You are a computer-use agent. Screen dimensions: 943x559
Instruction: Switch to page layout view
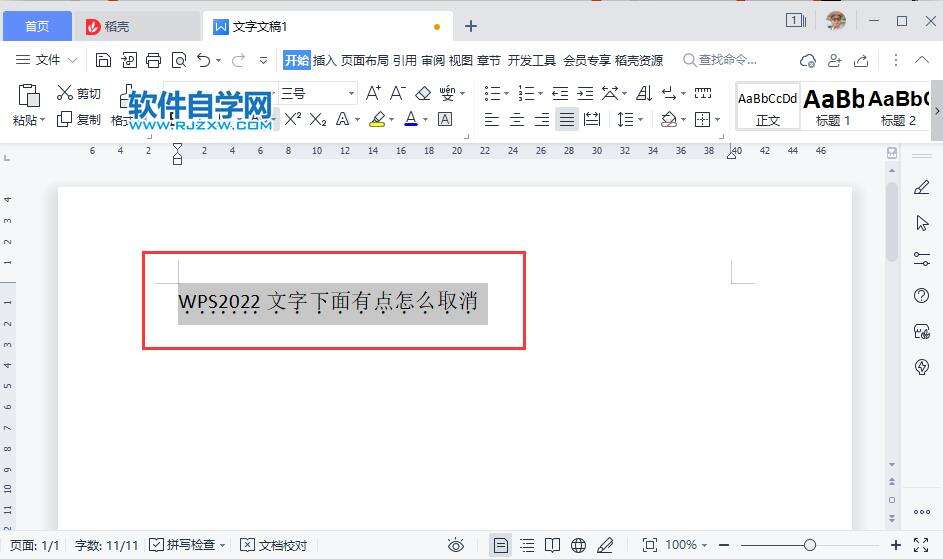click(x=500, y=545)
